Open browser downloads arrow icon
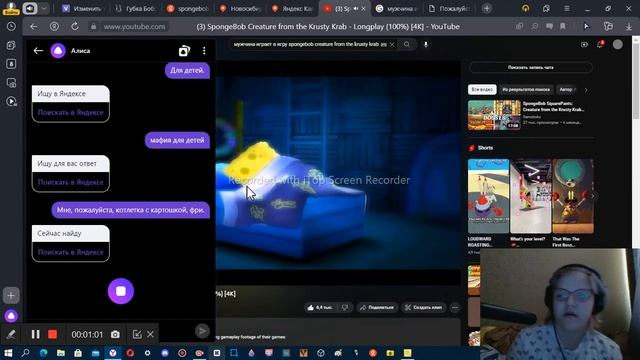 [x=629, y=27]
